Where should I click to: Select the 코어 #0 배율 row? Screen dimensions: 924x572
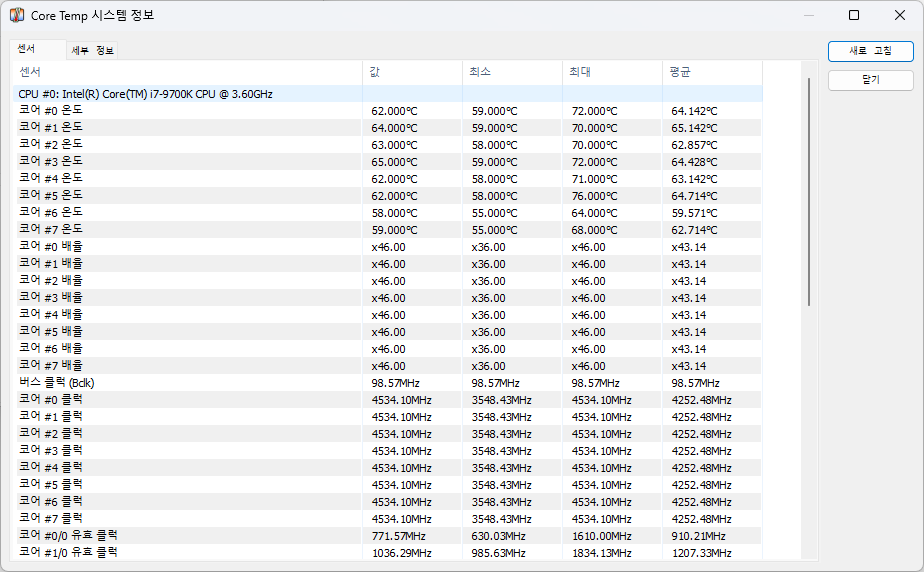[x=387, y=247]
